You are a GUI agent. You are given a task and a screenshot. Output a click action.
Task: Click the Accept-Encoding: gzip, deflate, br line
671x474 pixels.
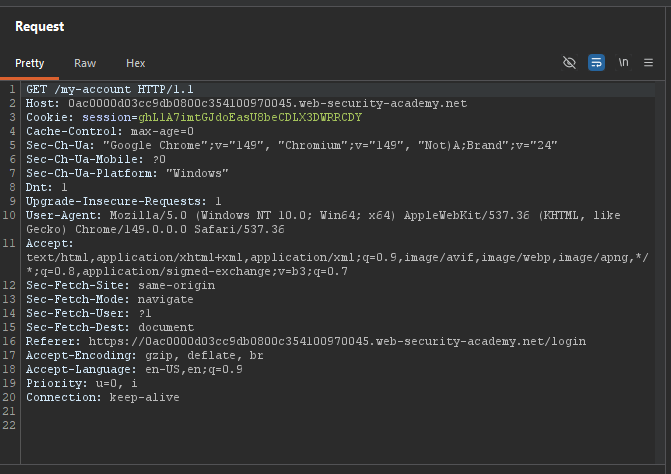[x=145, y=356]
